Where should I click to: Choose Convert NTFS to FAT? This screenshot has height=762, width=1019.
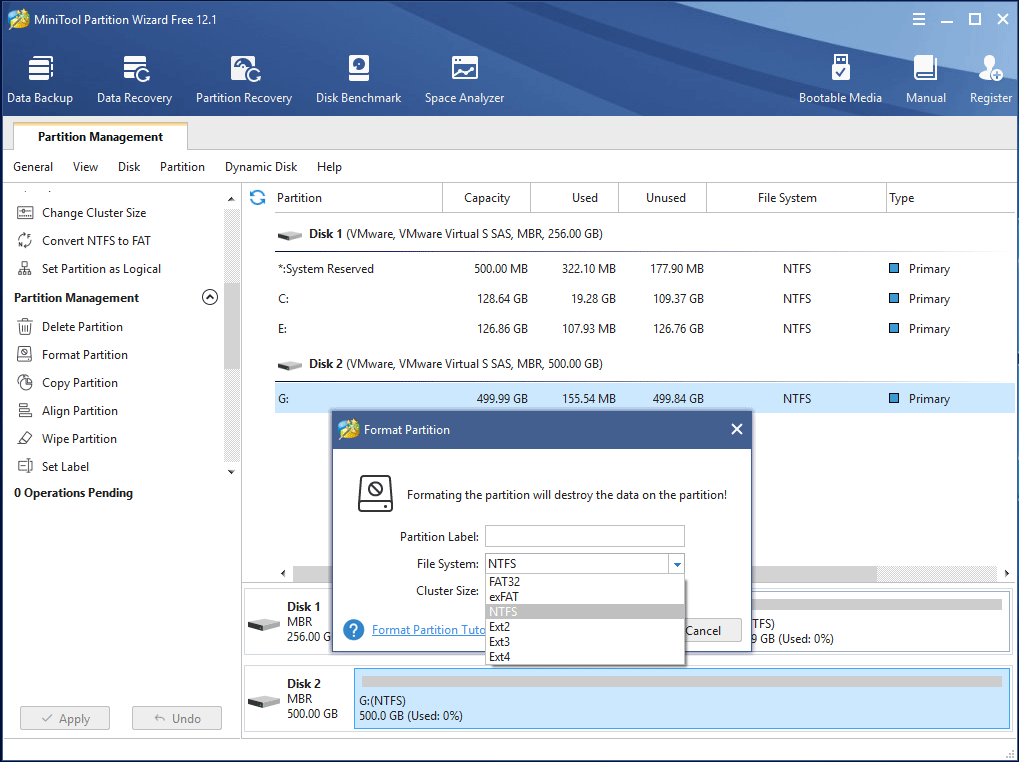click(96, 241)
